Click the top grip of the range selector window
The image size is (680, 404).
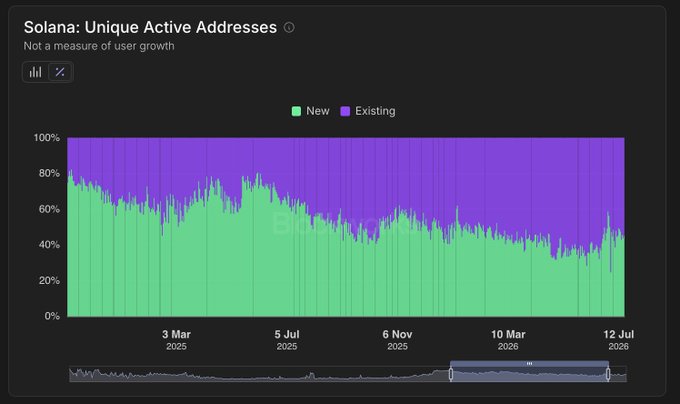tap(530, 364)
